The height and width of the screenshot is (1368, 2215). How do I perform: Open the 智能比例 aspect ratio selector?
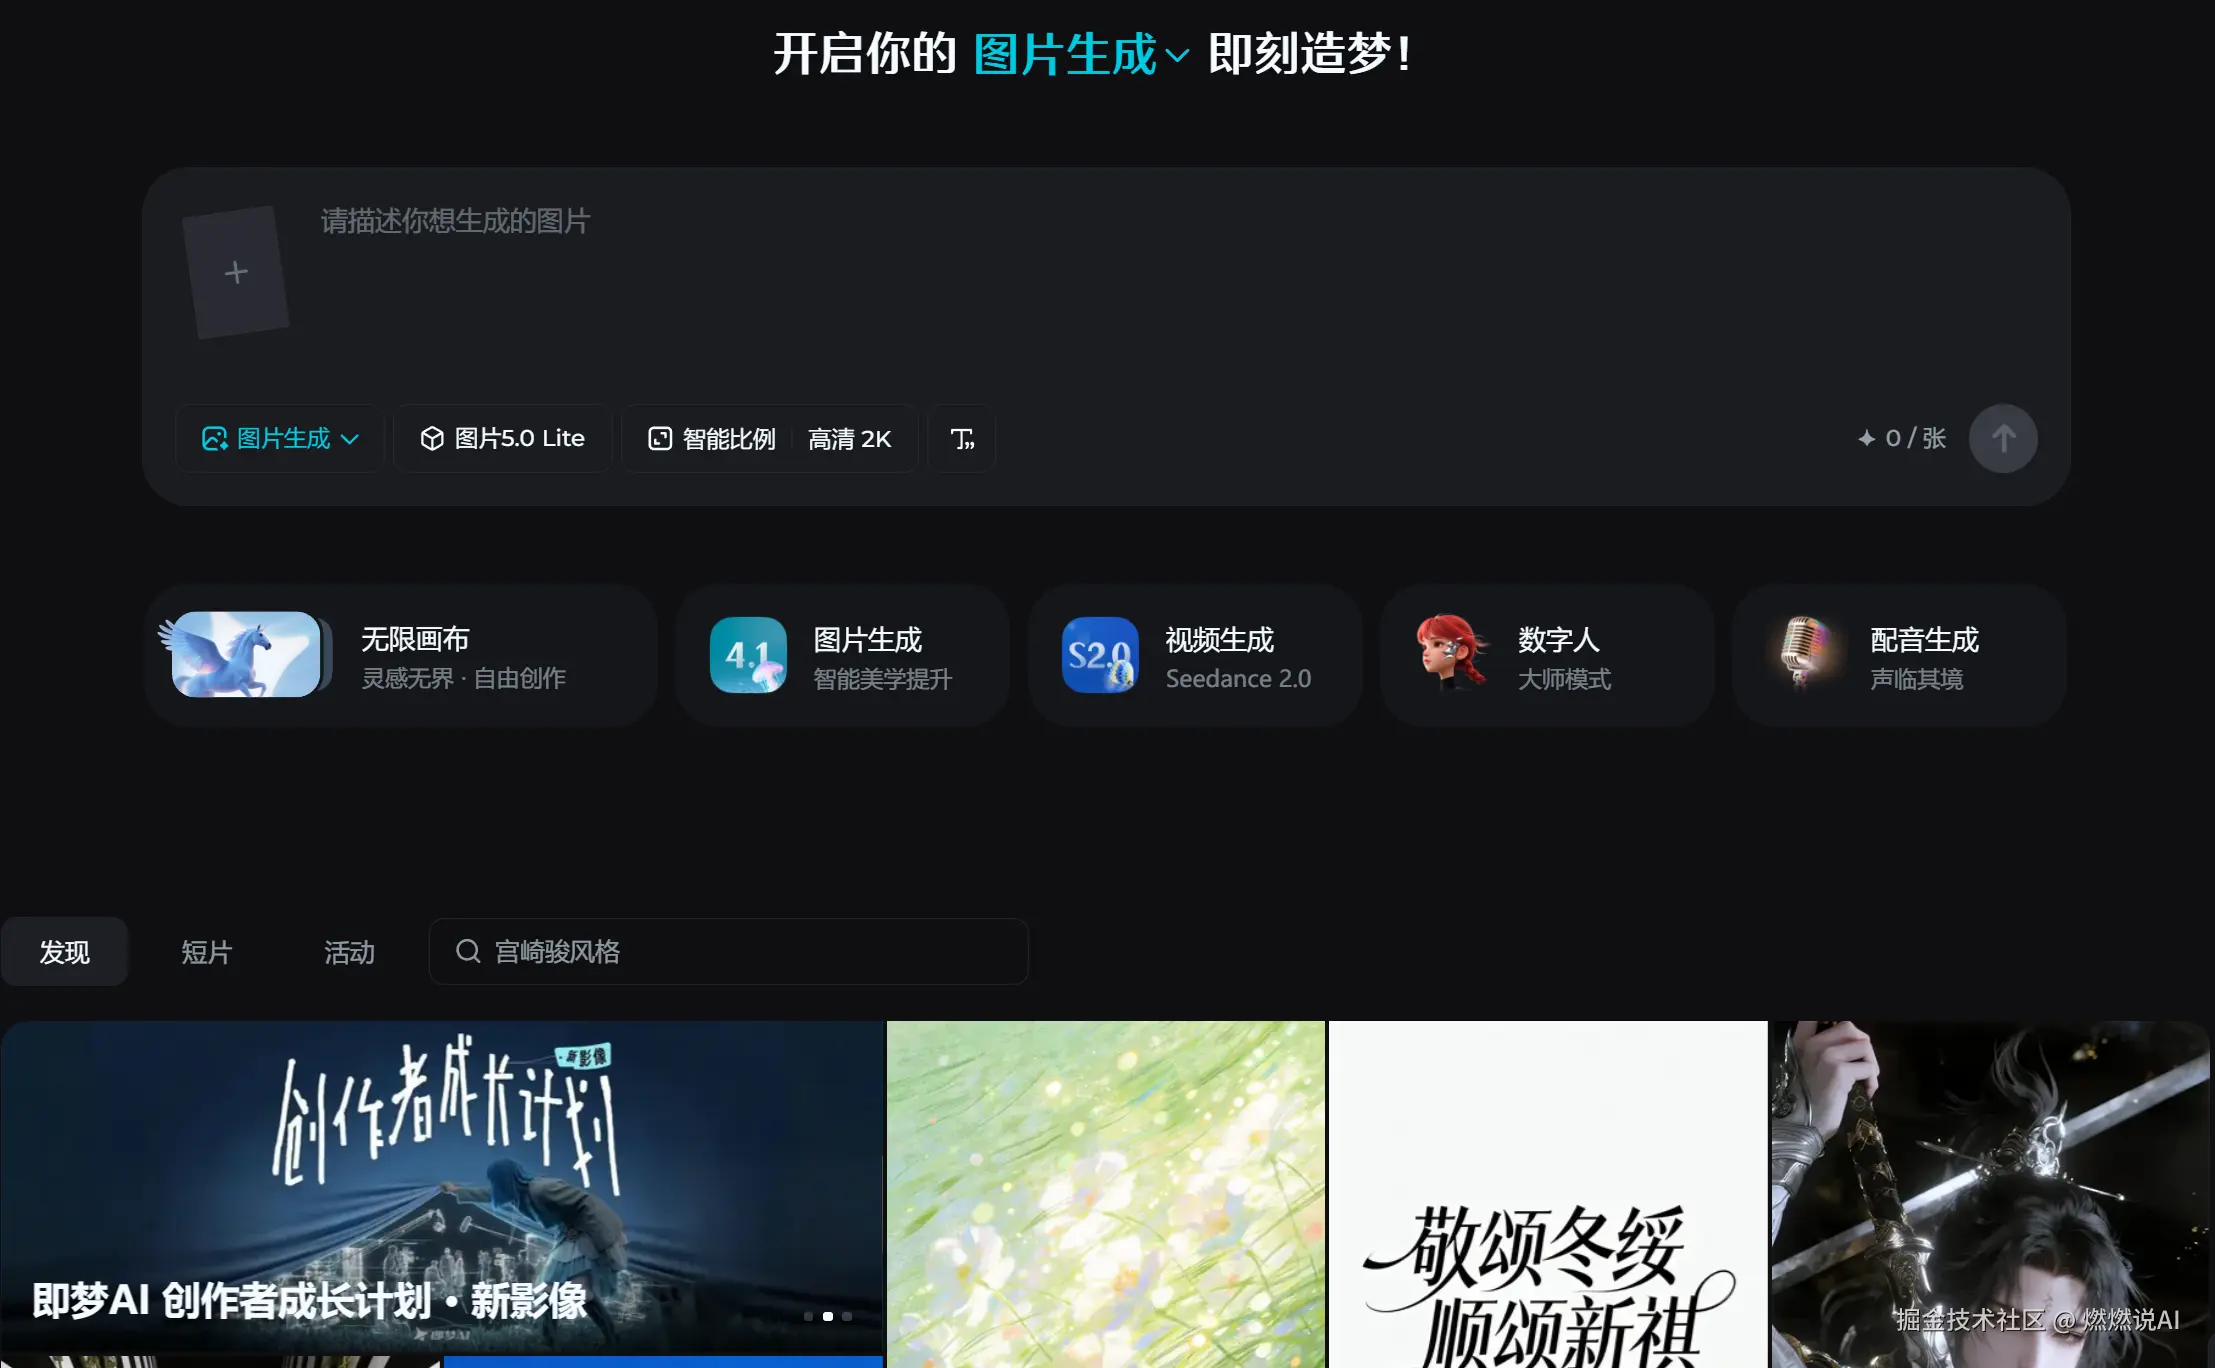click(712, 438)
